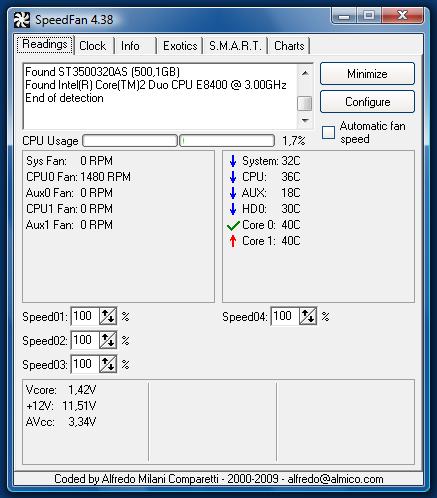Click the 'AVcc: 3,34V' voltage reading

coord(61,422)
